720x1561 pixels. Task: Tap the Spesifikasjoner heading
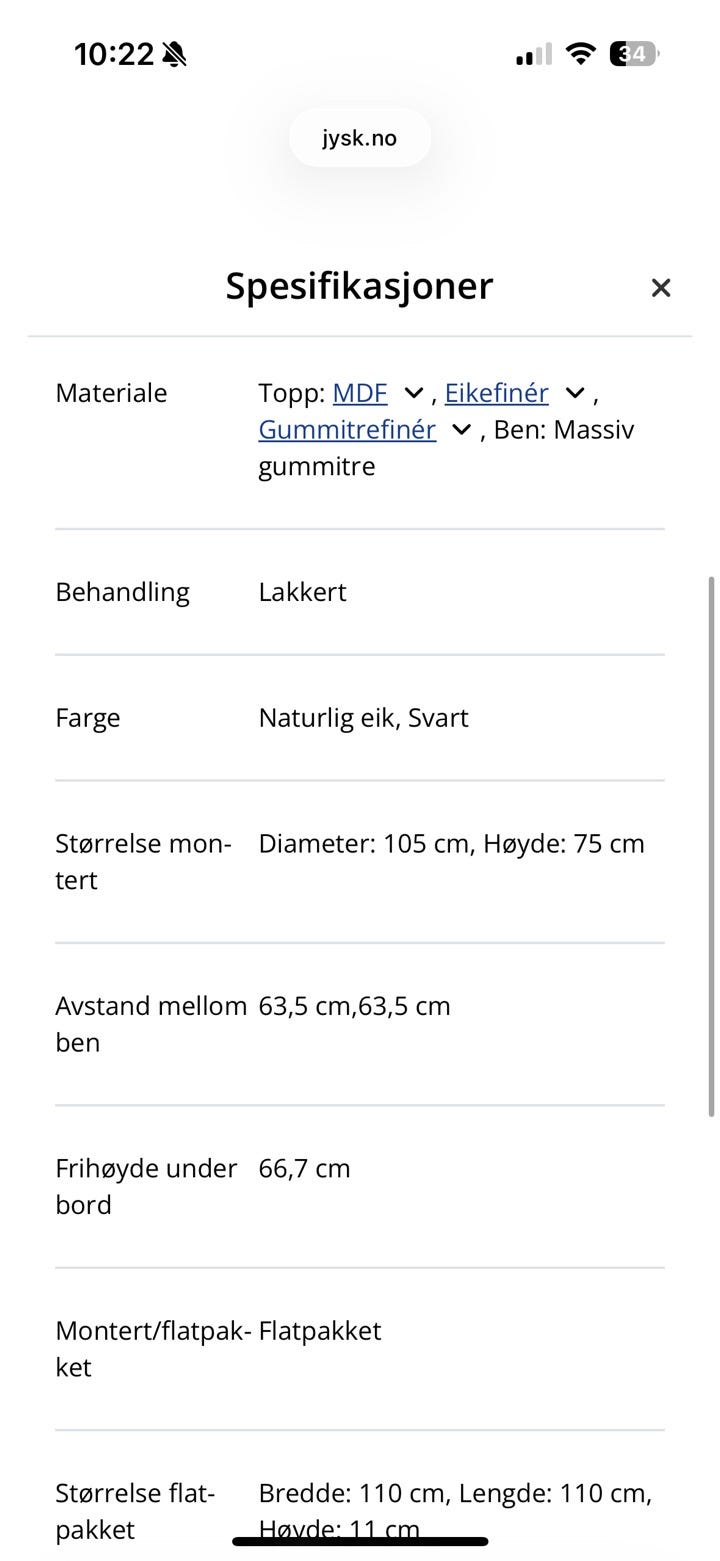pyautogui.click(x=360, y=286)
